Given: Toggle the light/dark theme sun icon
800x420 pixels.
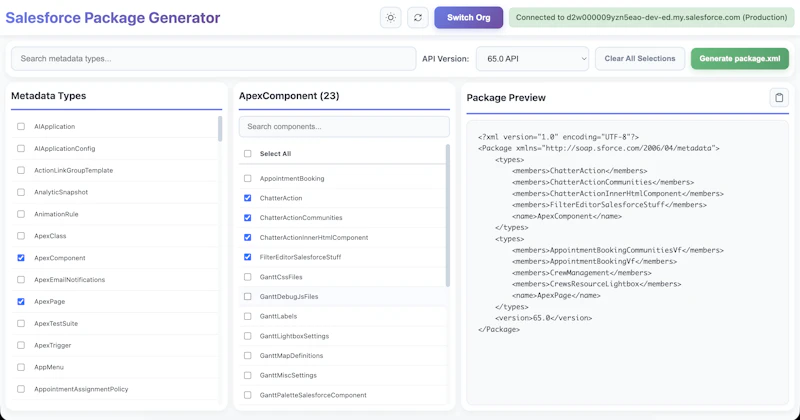Looking at the screenshot, I should (x=391, y=17).
